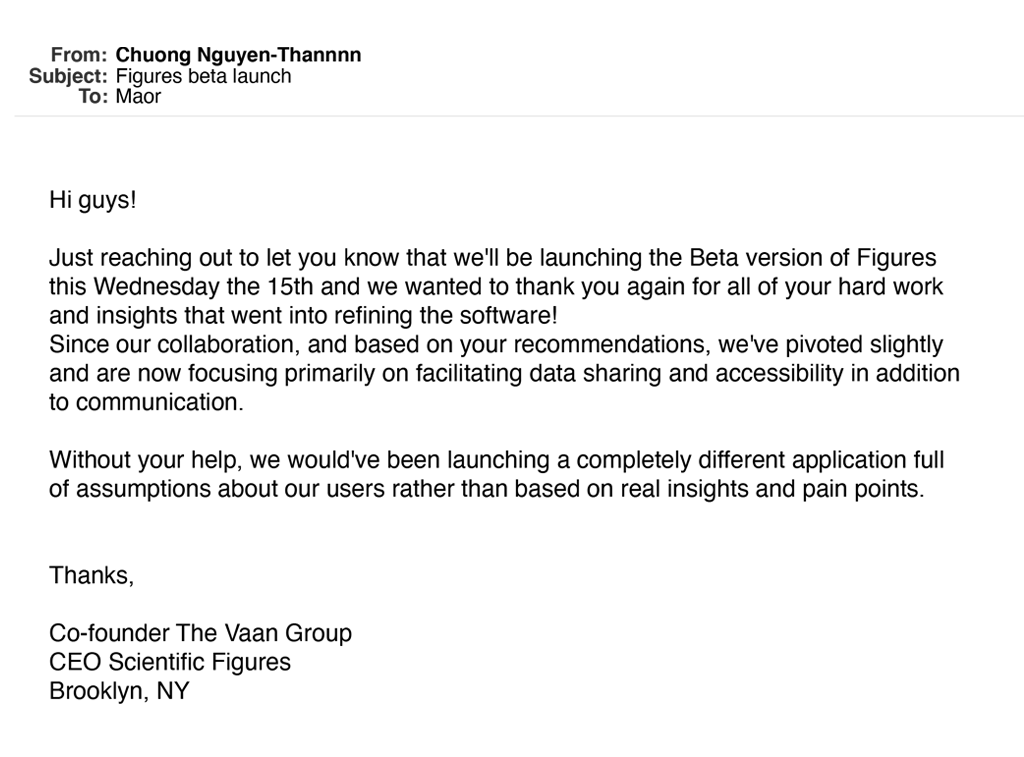Click the text Wednesday the 15th
The height and width of the screenshot is (757, 1024).
[x=204, y=287]
